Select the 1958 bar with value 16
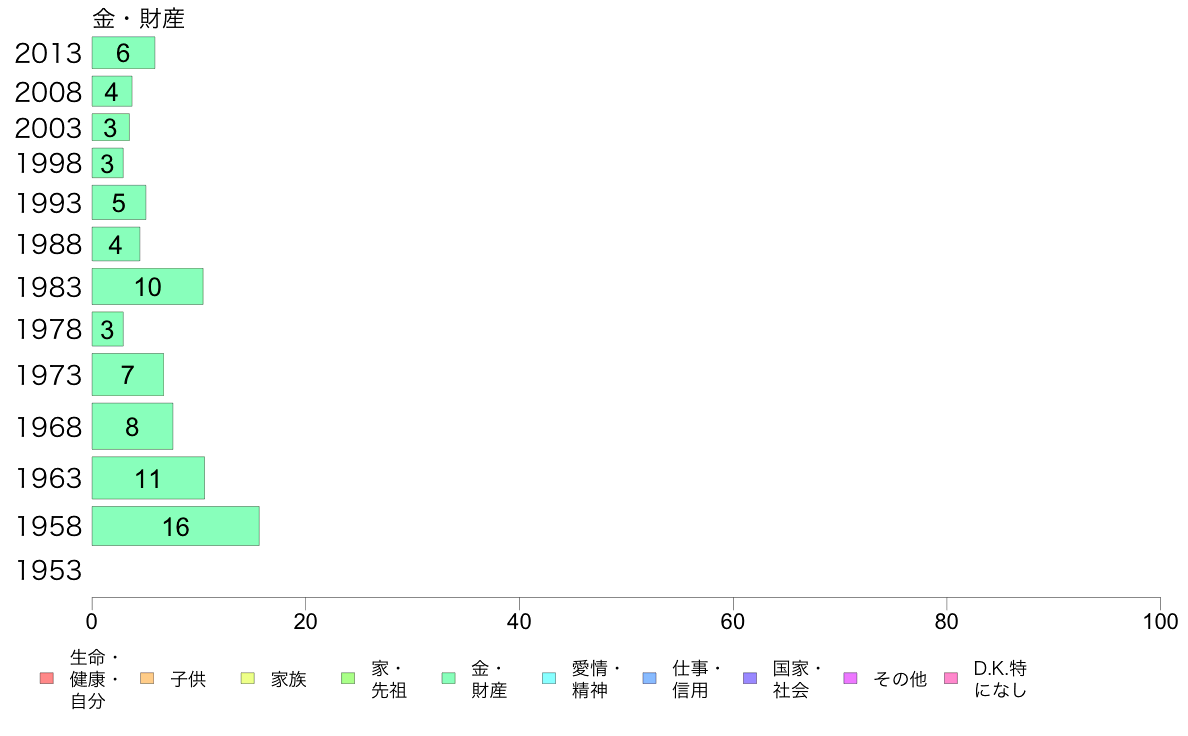Viewport: 1188px width, 736px height. click(x=176, y=526)
